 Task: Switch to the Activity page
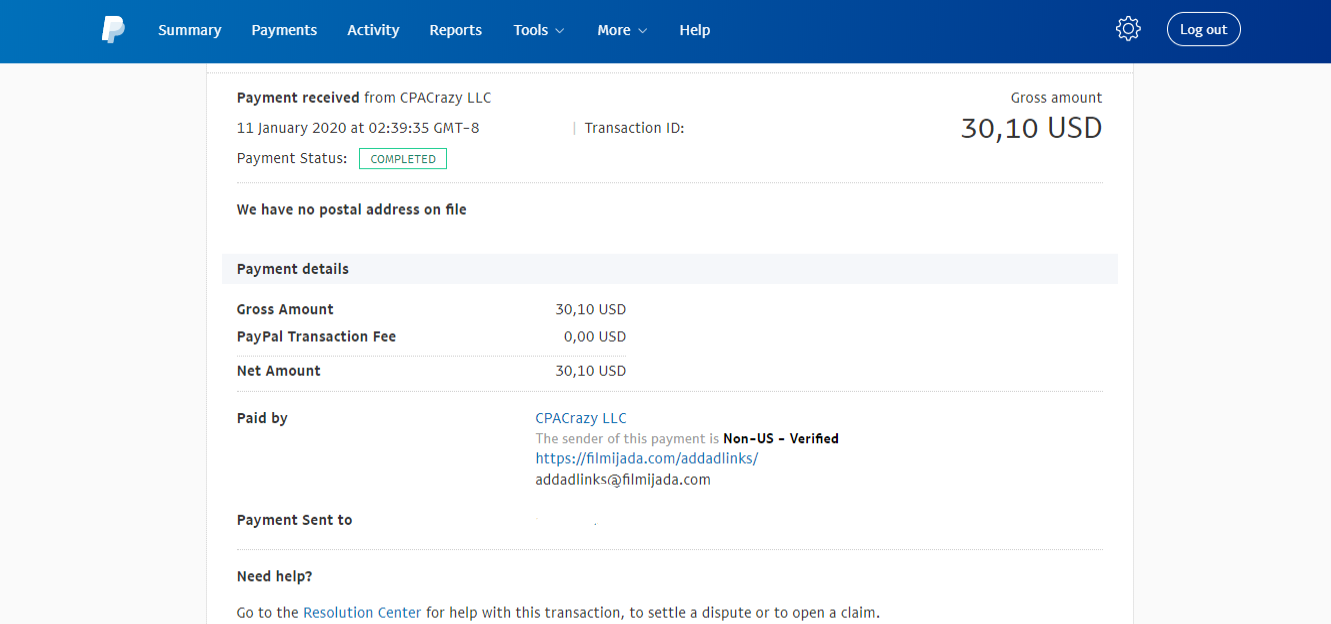coord(373,30)
